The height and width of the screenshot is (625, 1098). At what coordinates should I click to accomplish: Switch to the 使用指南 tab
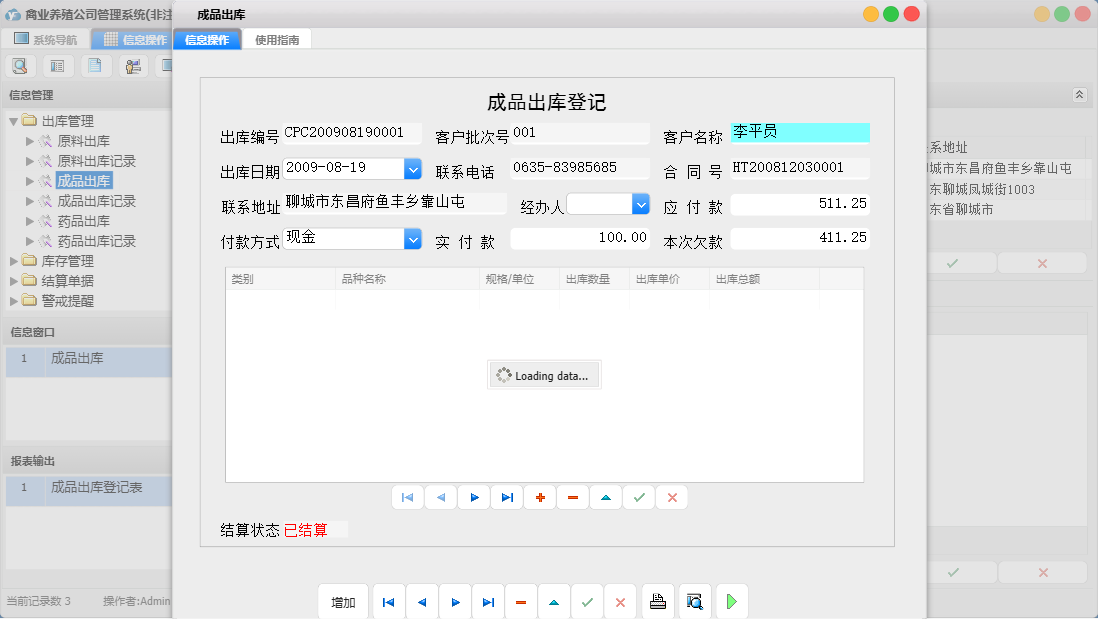277,39
